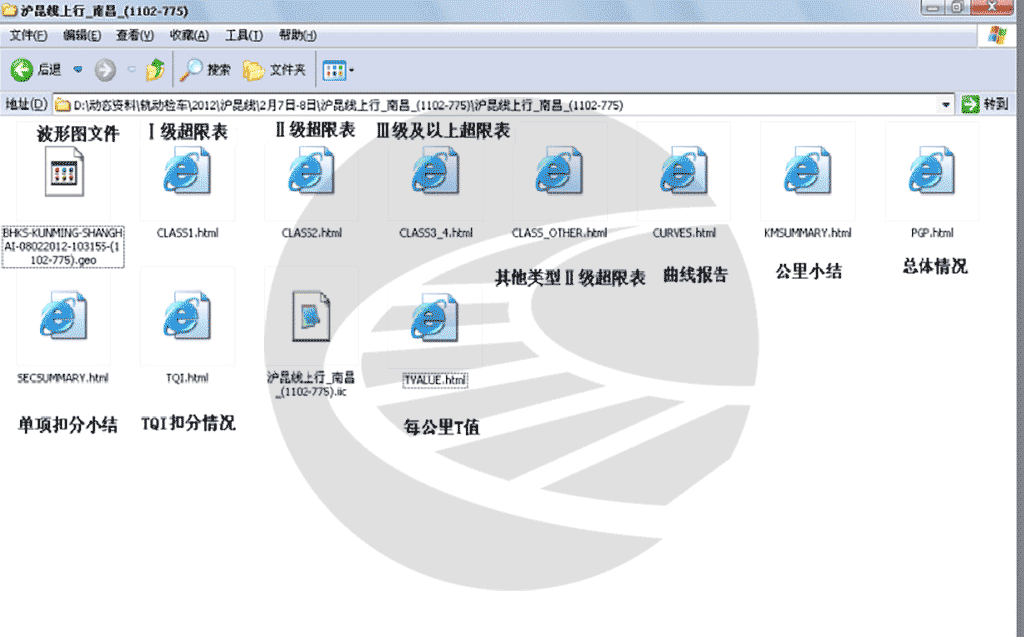The height and width of the screenshot is (637, 1024).
Task: Go up one folder level
Action: pyautogui.click(x=155, y=69)
